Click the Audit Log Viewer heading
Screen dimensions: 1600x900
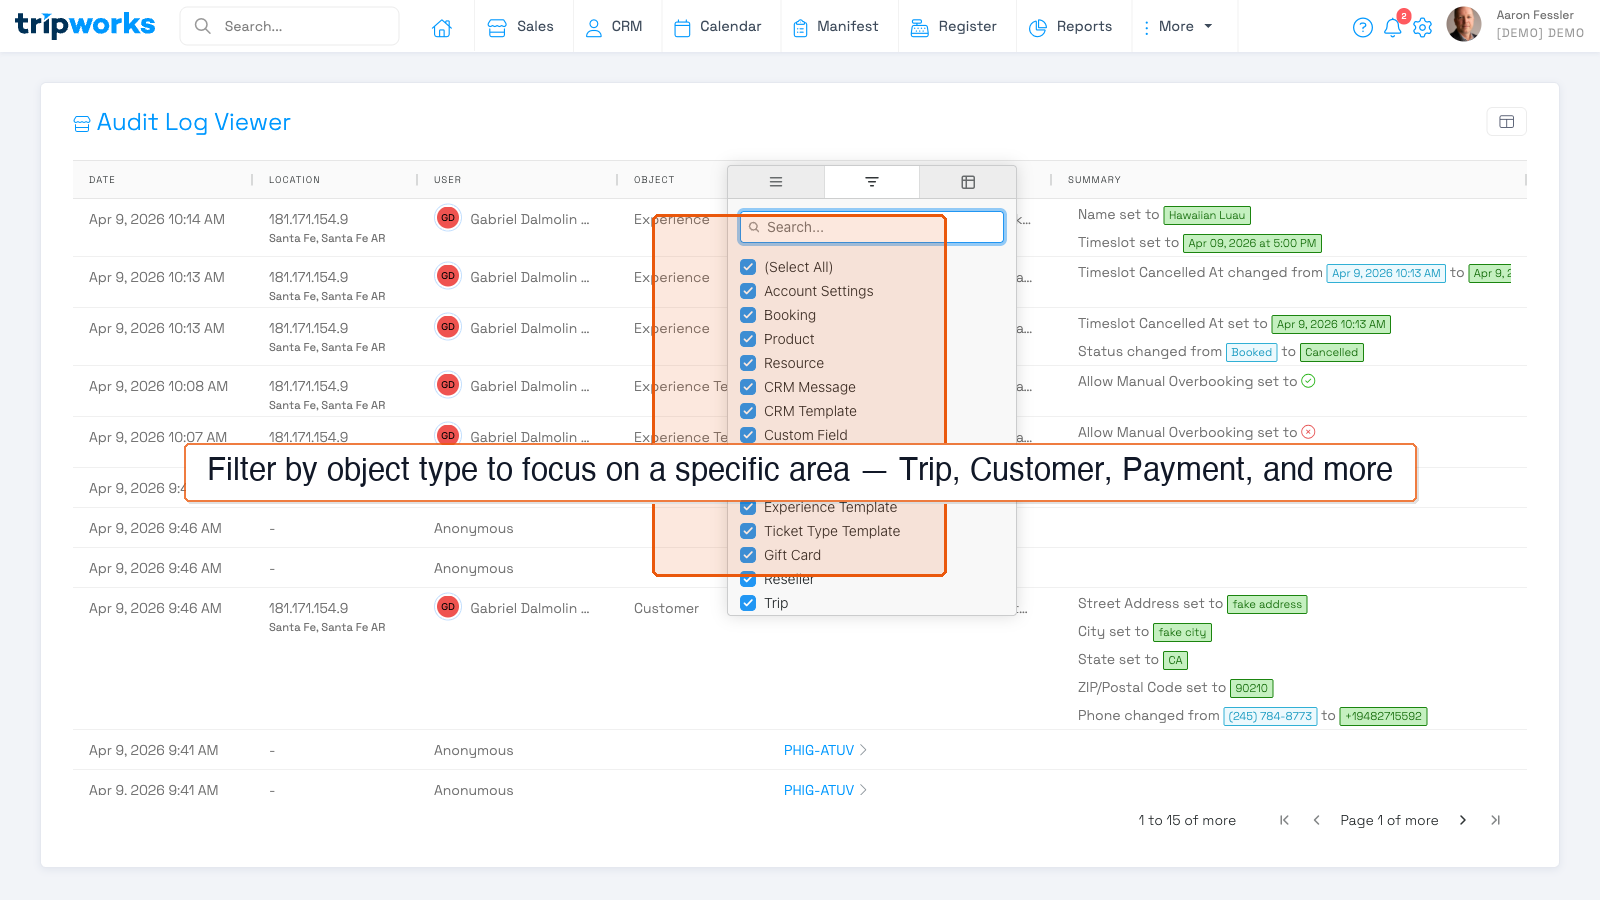[x=193, y=122]
